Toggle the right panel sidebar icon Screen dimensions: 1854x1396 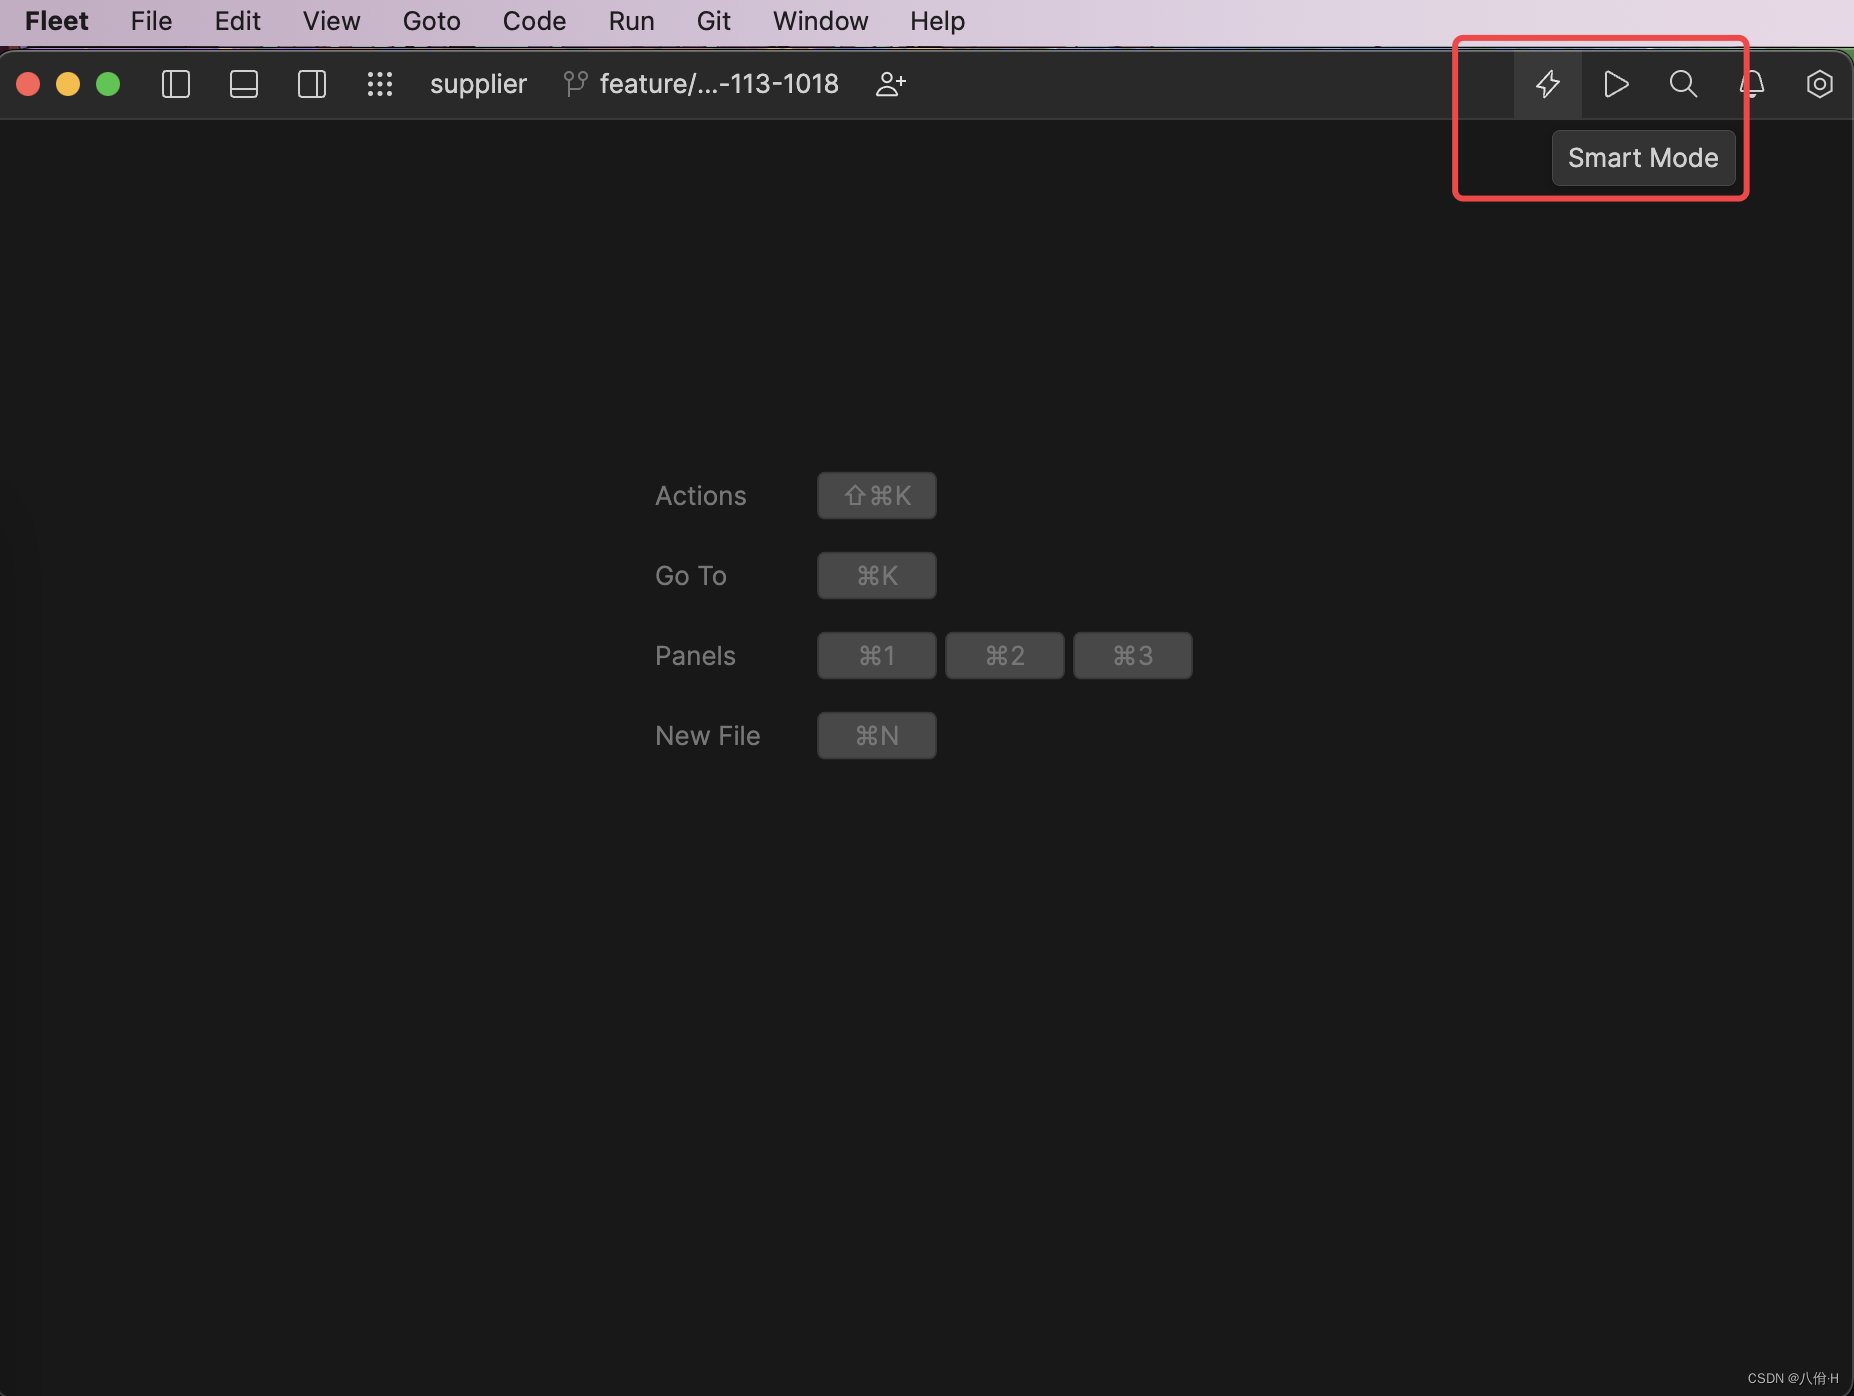coord(312,84)
